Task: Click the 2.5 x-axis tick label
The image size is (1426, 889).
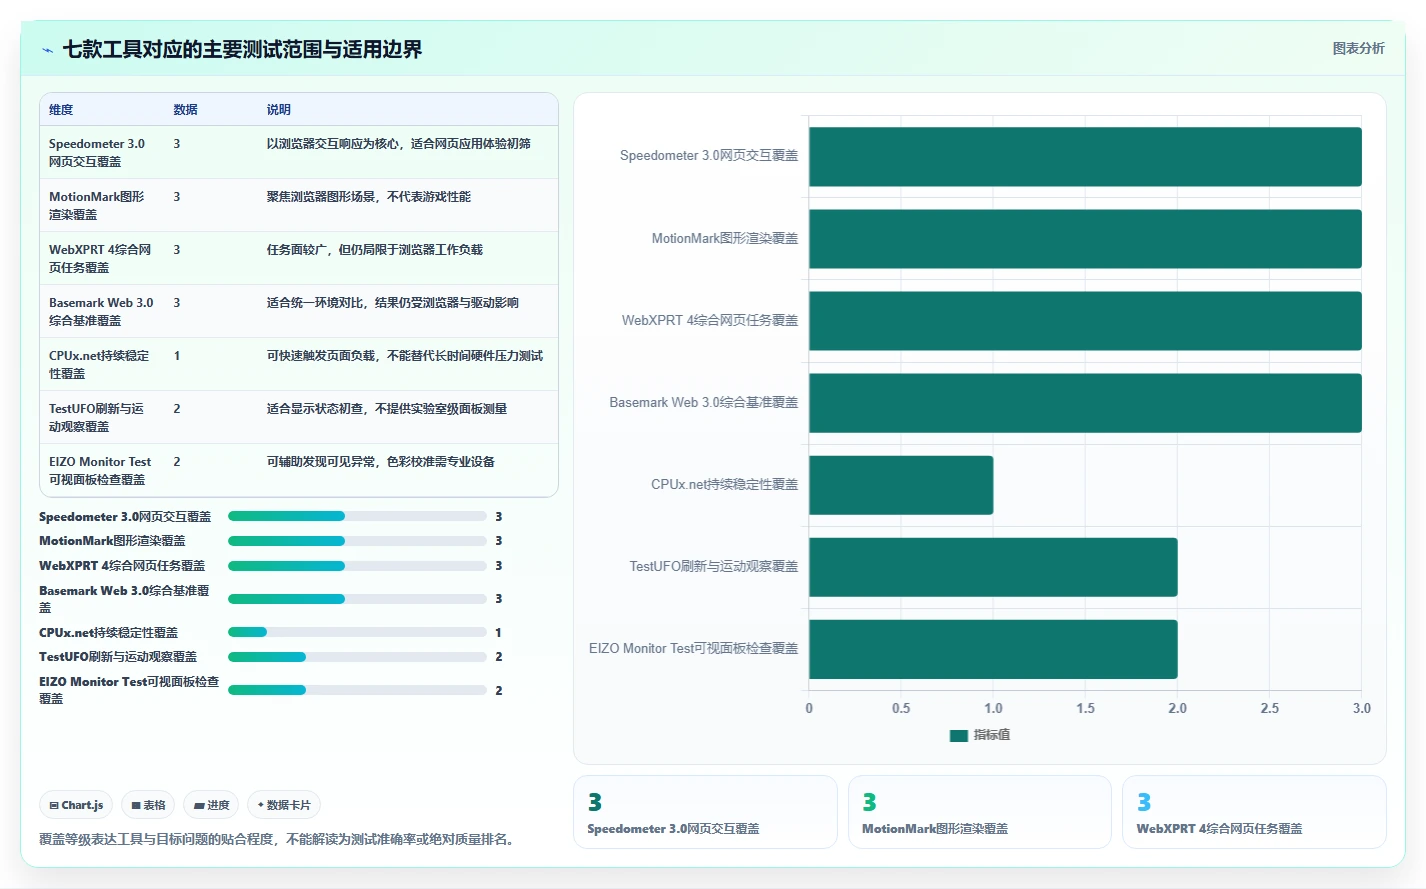Action: click(x=1269, y=708)
